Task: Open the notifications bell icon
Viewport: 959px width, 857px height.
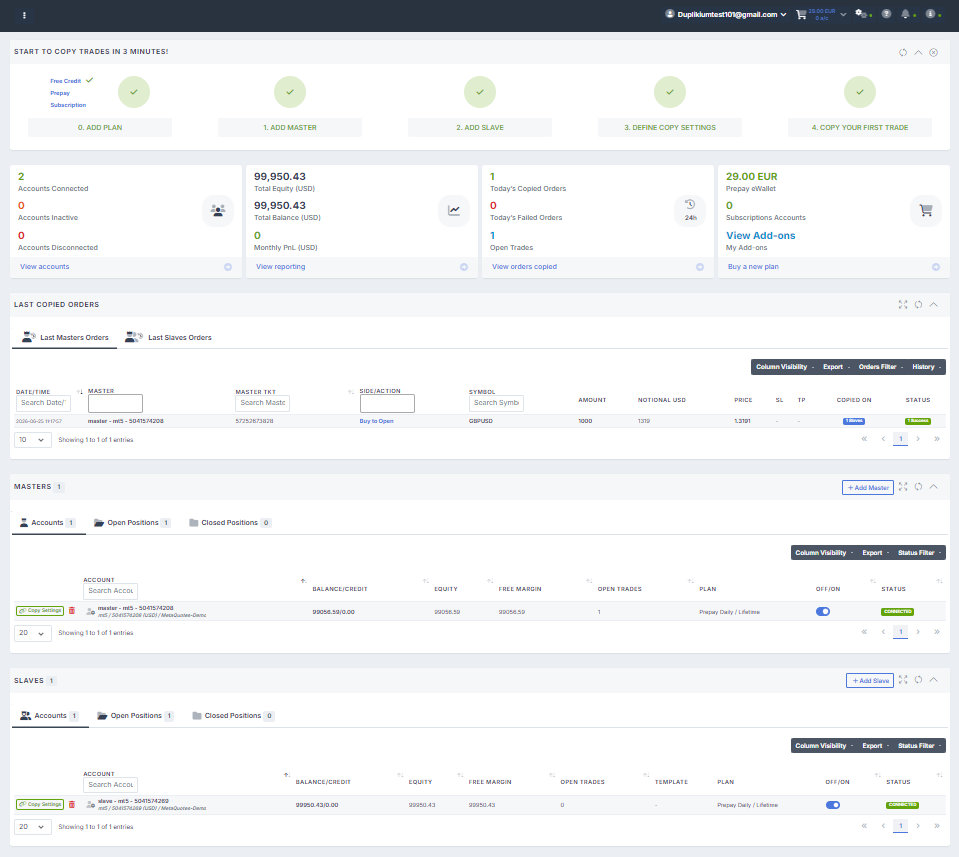Action: [905, 13]
